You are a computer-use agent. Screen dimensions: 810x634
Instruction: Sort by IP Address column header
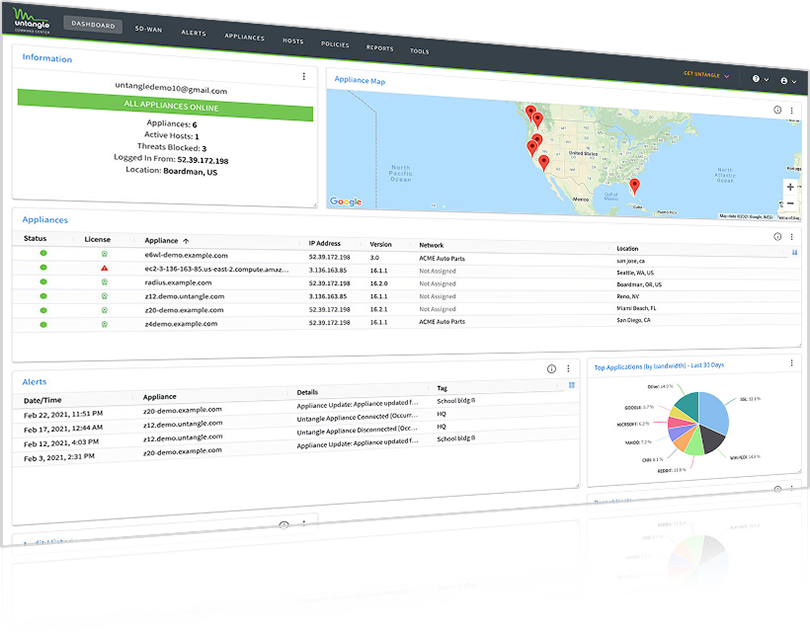click(324, 243)
